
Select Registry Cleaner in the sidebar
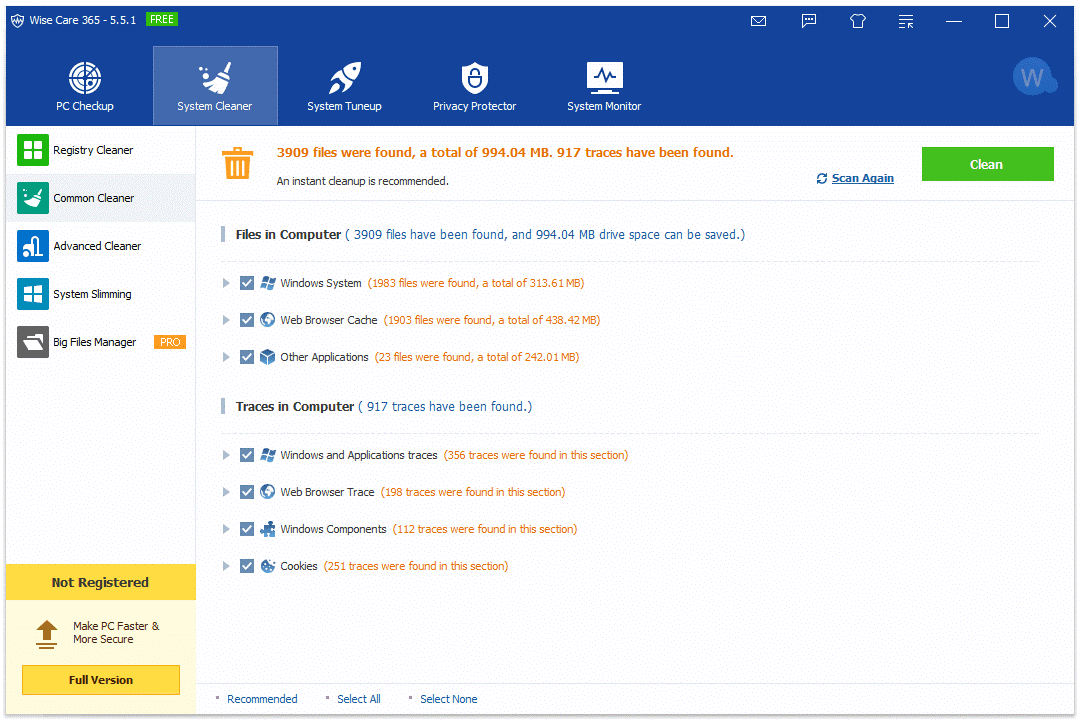point(93,150)
